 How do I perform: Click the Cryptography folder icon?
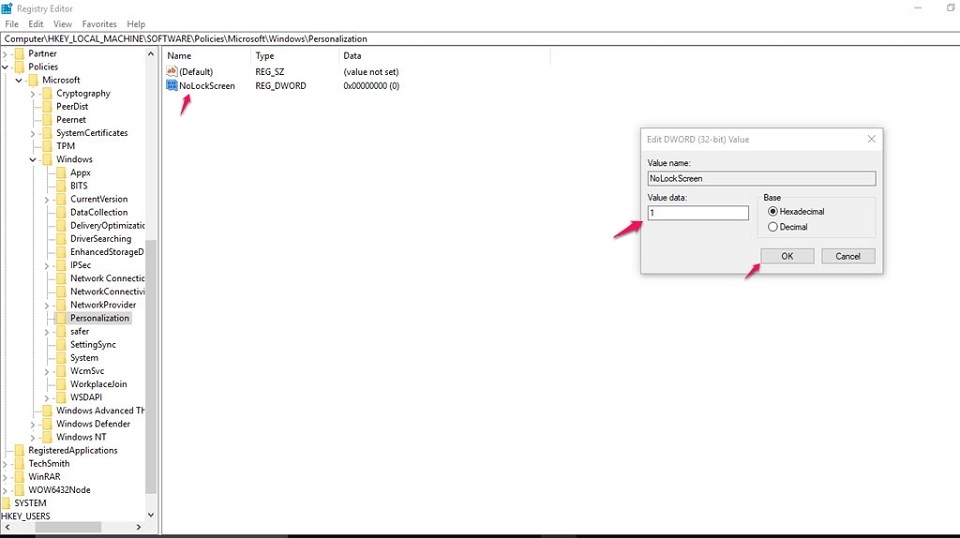click(47, 93)
